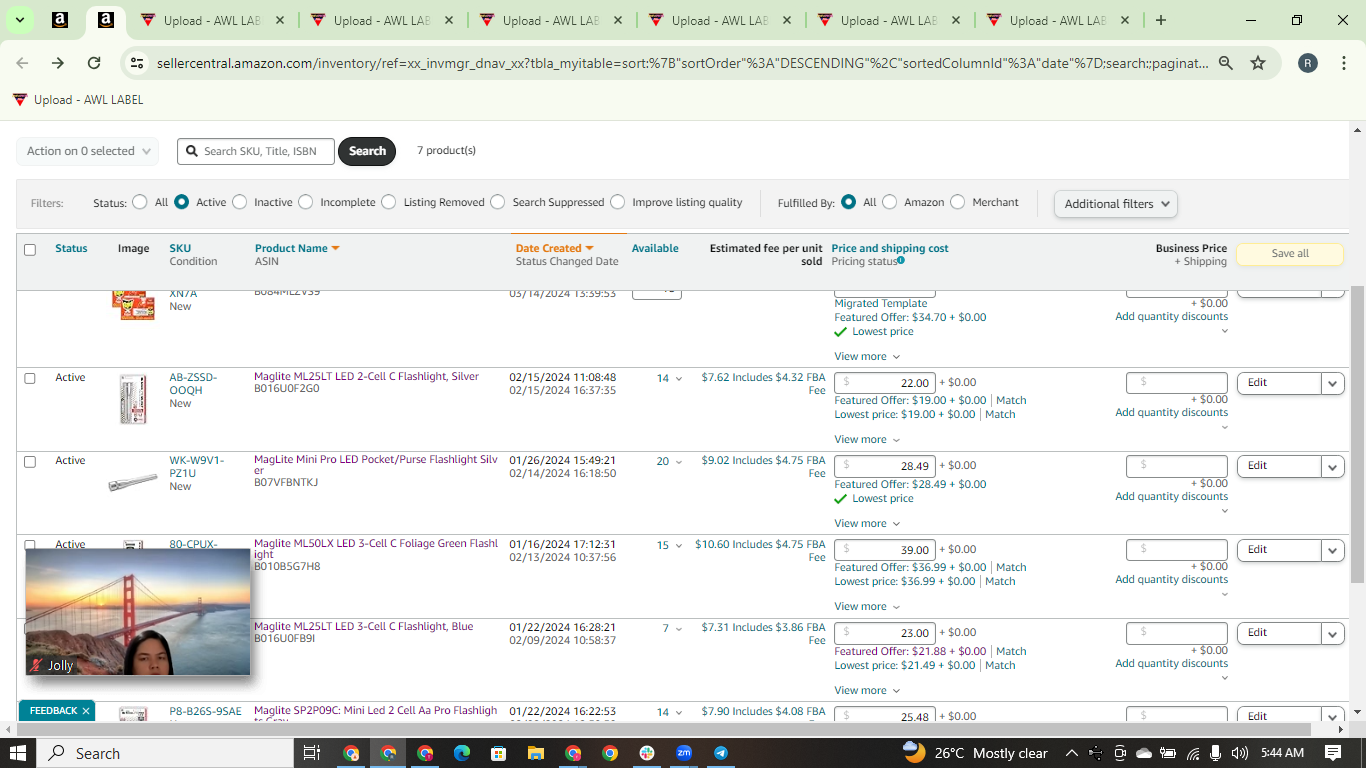Select the Incomplete status filter
This screenshot has width=1366, height=768.
point(306,202)
